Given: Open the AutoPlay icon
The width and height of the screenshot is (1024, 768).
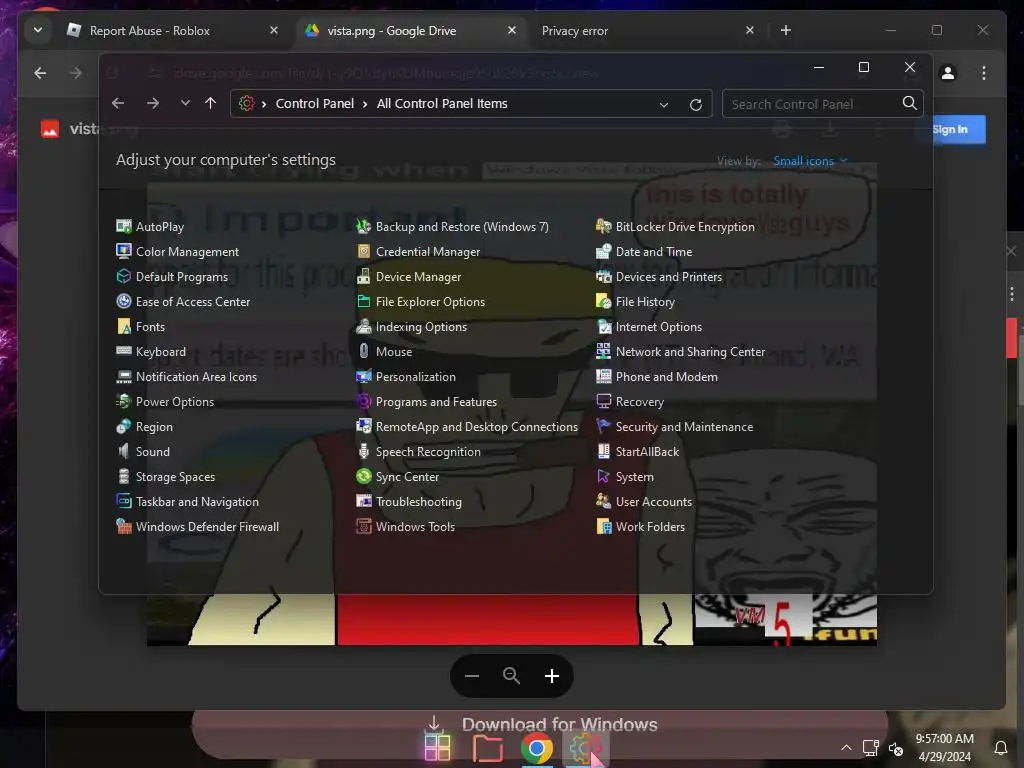Looking at the screenshot, I should point(123,227).
